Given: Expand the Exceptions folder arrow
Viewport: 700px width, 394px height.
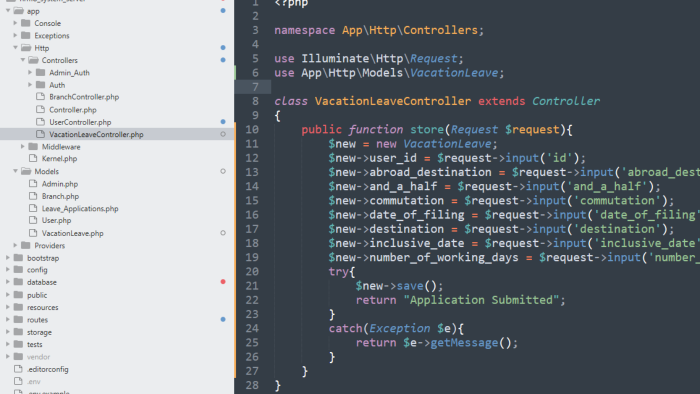Looking at the screenshot, I should pos(15,35).
